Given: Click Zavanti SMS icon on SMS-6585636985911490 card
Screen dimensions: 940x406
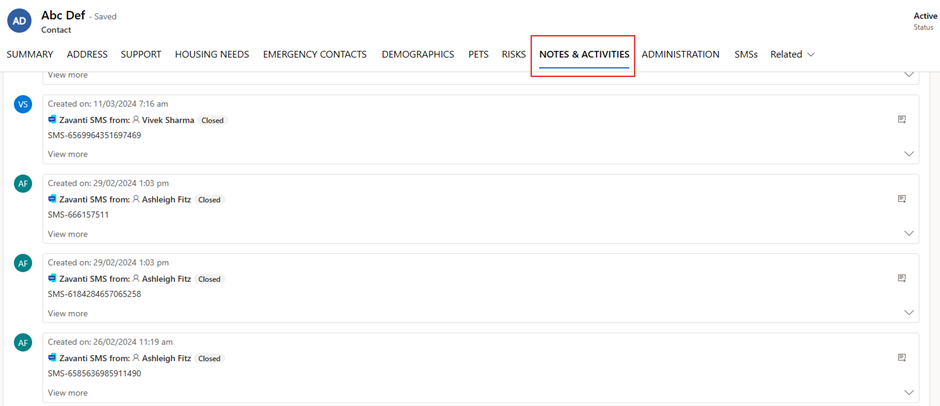Looking at the screenshot, I should tap(52, 358).
